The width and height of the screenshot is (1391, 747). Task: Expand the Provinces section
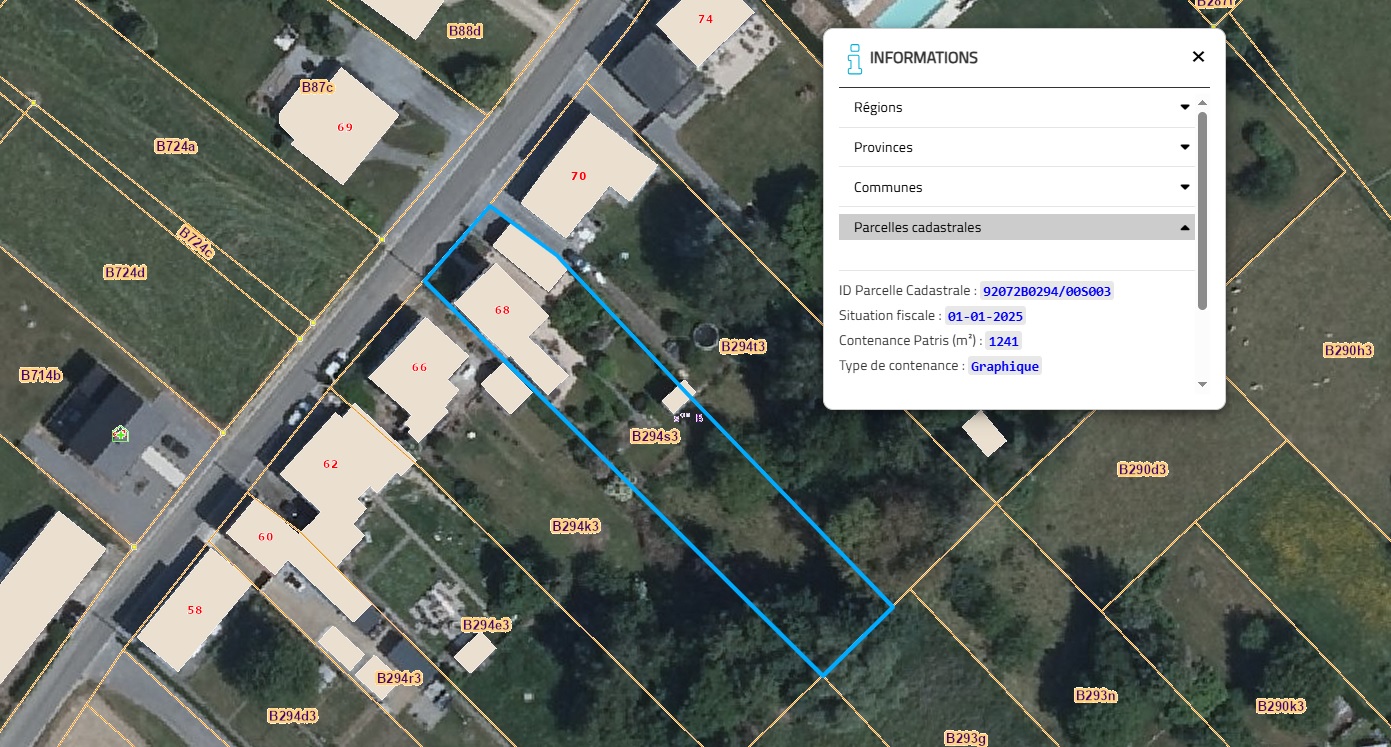pos(1016,147)
